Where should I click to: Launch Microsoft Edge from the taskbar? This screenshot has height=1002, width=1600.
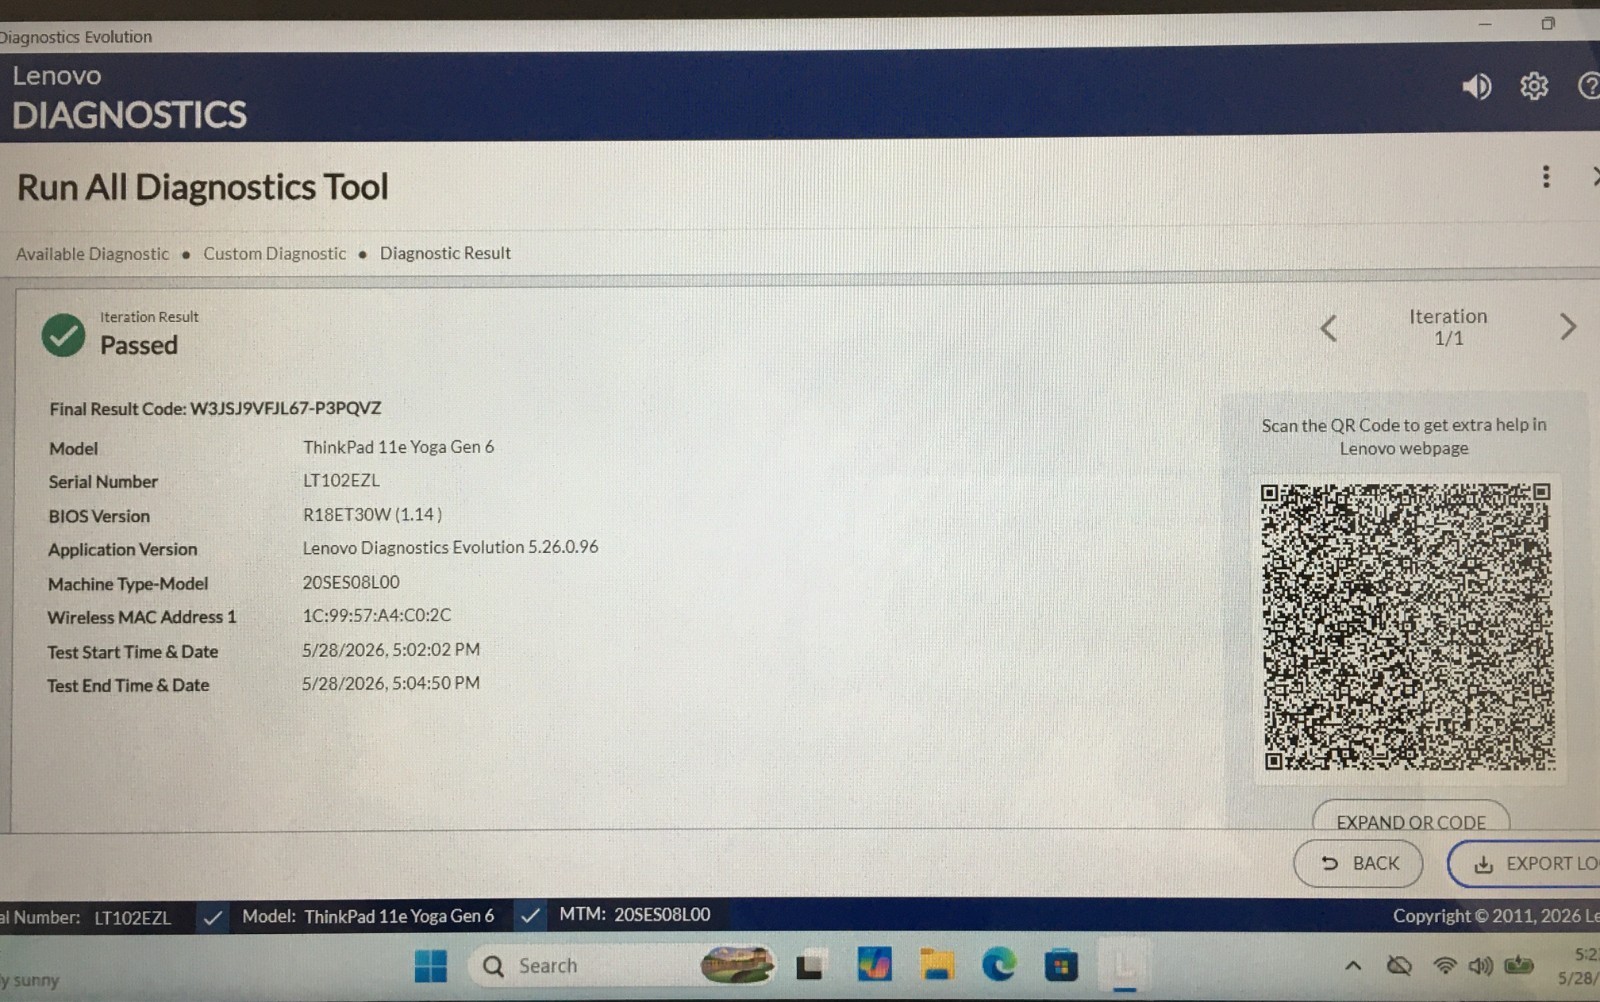998,965
